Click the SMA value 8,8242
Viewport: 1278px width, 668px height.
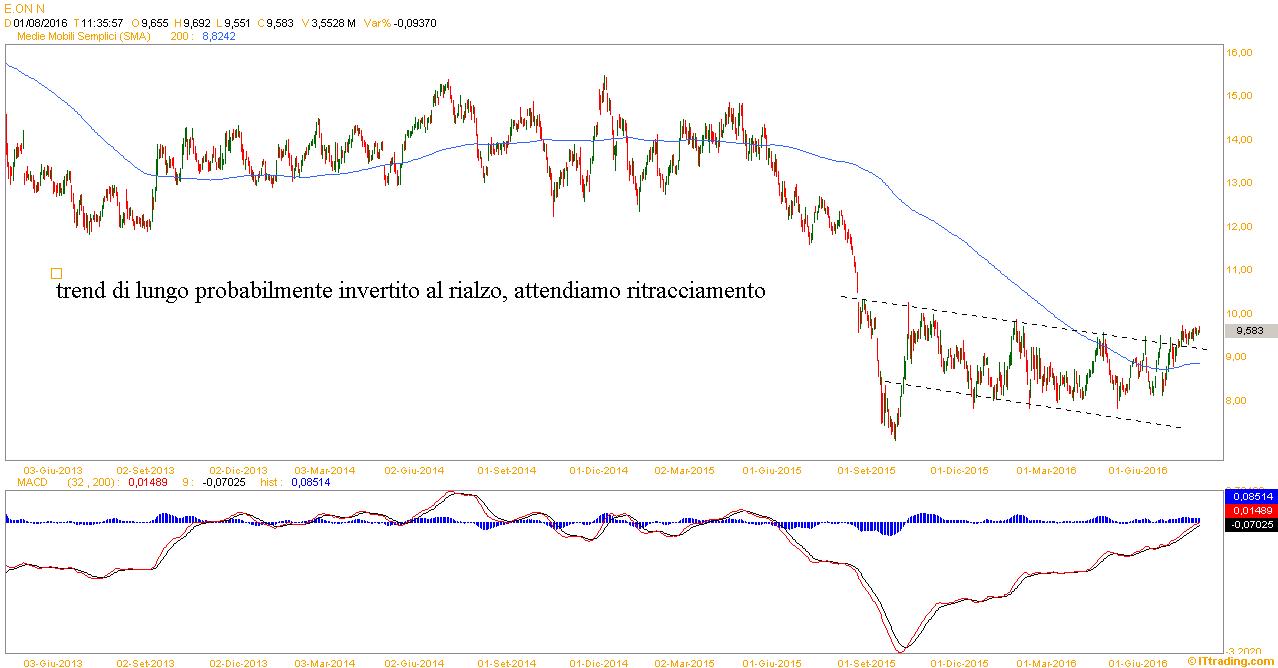(219, 36)
